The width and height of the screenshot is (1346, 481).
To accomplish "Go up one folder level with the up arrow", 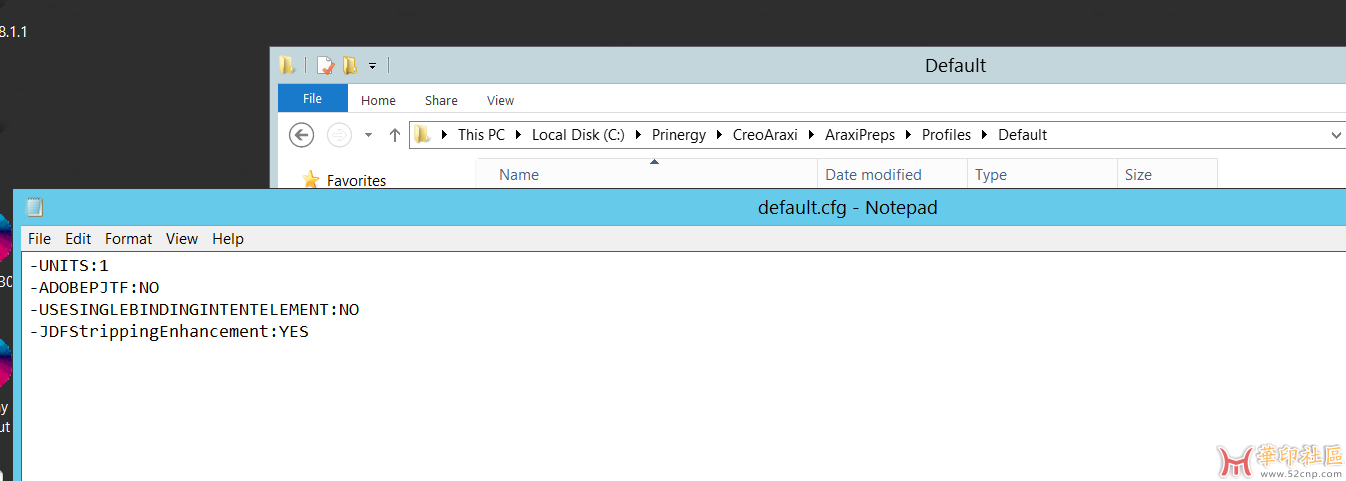I will point(395,135).
